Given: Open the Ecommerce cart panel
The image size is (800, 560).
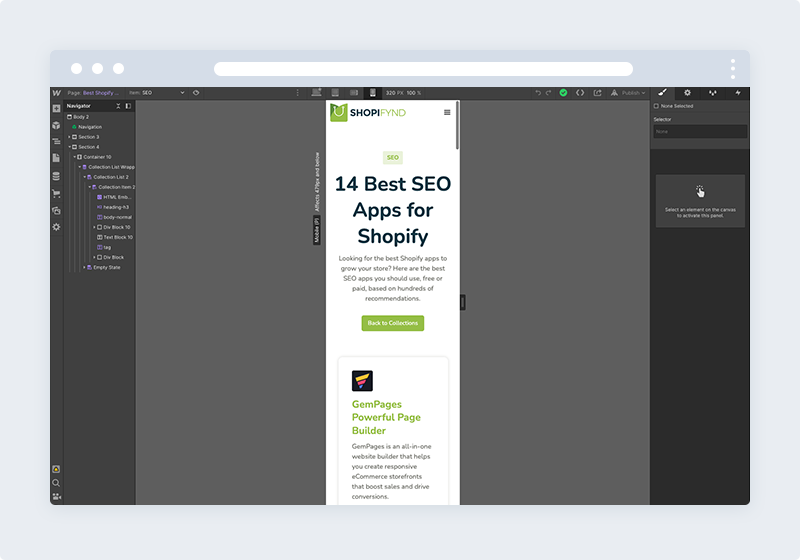Looking at the screenshot, I should 56,193.
